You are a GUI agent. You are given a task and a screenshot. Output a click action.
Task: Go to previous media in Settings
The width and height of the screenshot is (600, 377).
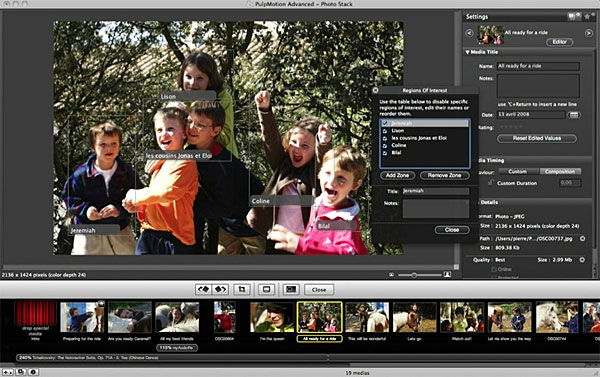click(470, 33)
